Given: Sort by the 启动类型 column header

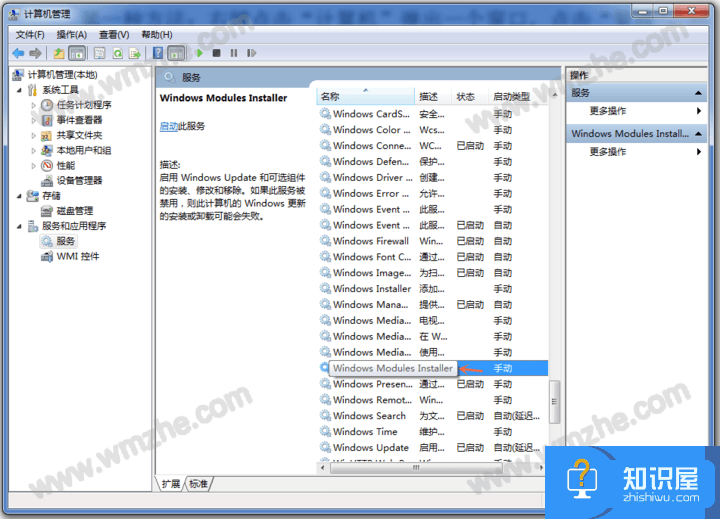Looking at the screenshot, I should (518, 97).
